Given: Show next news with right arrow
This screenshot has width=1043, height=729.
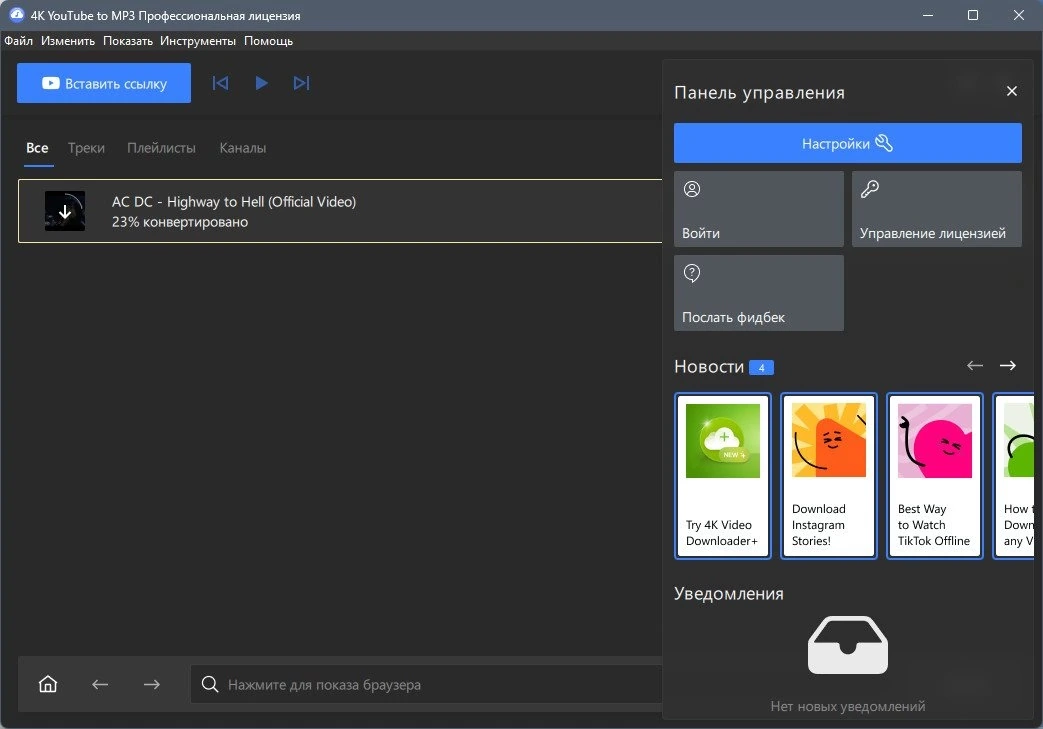Looking at the screenshot, I should pos(1008,366).
